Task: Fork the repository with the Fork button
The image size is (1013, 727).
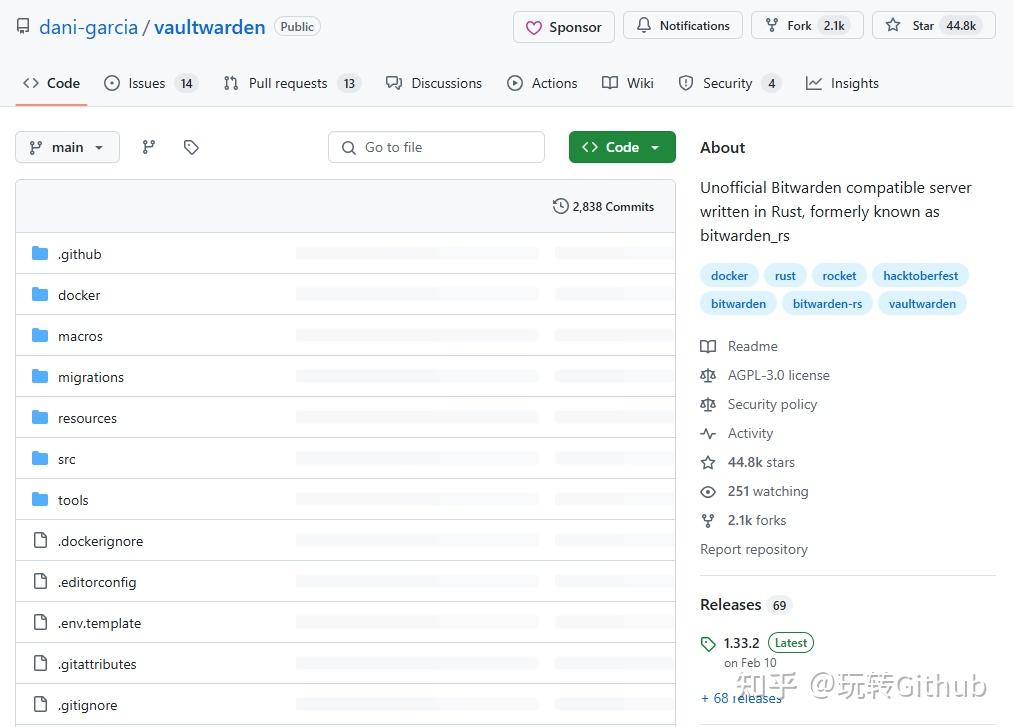Action: (807, 26)
